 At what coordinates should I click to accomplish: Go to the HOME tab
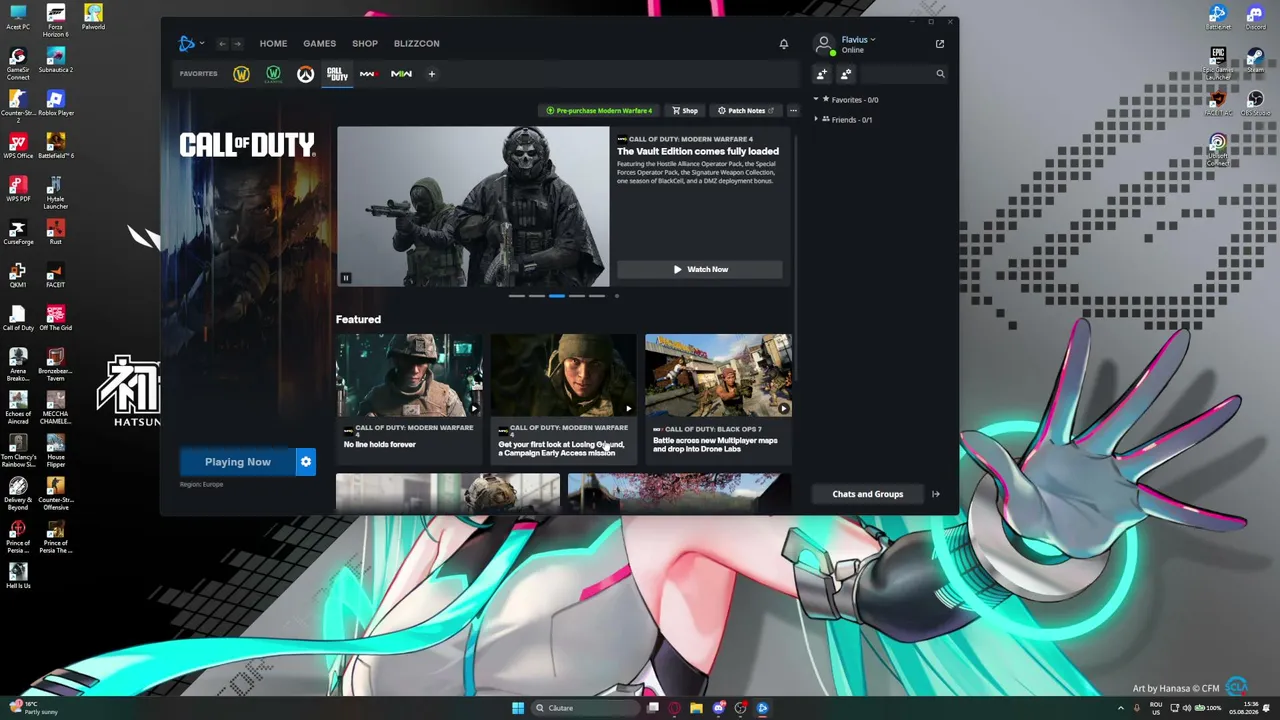tap(273, 44)
